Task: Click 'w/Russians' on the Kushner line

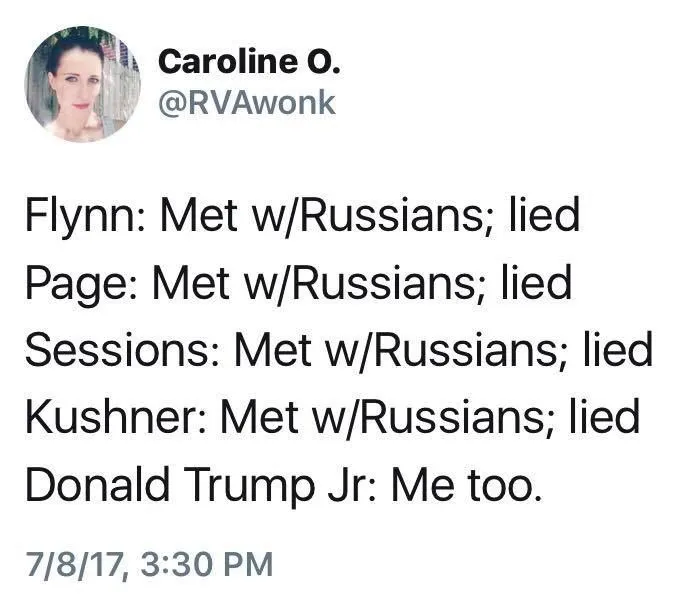Action: (424, 418)
